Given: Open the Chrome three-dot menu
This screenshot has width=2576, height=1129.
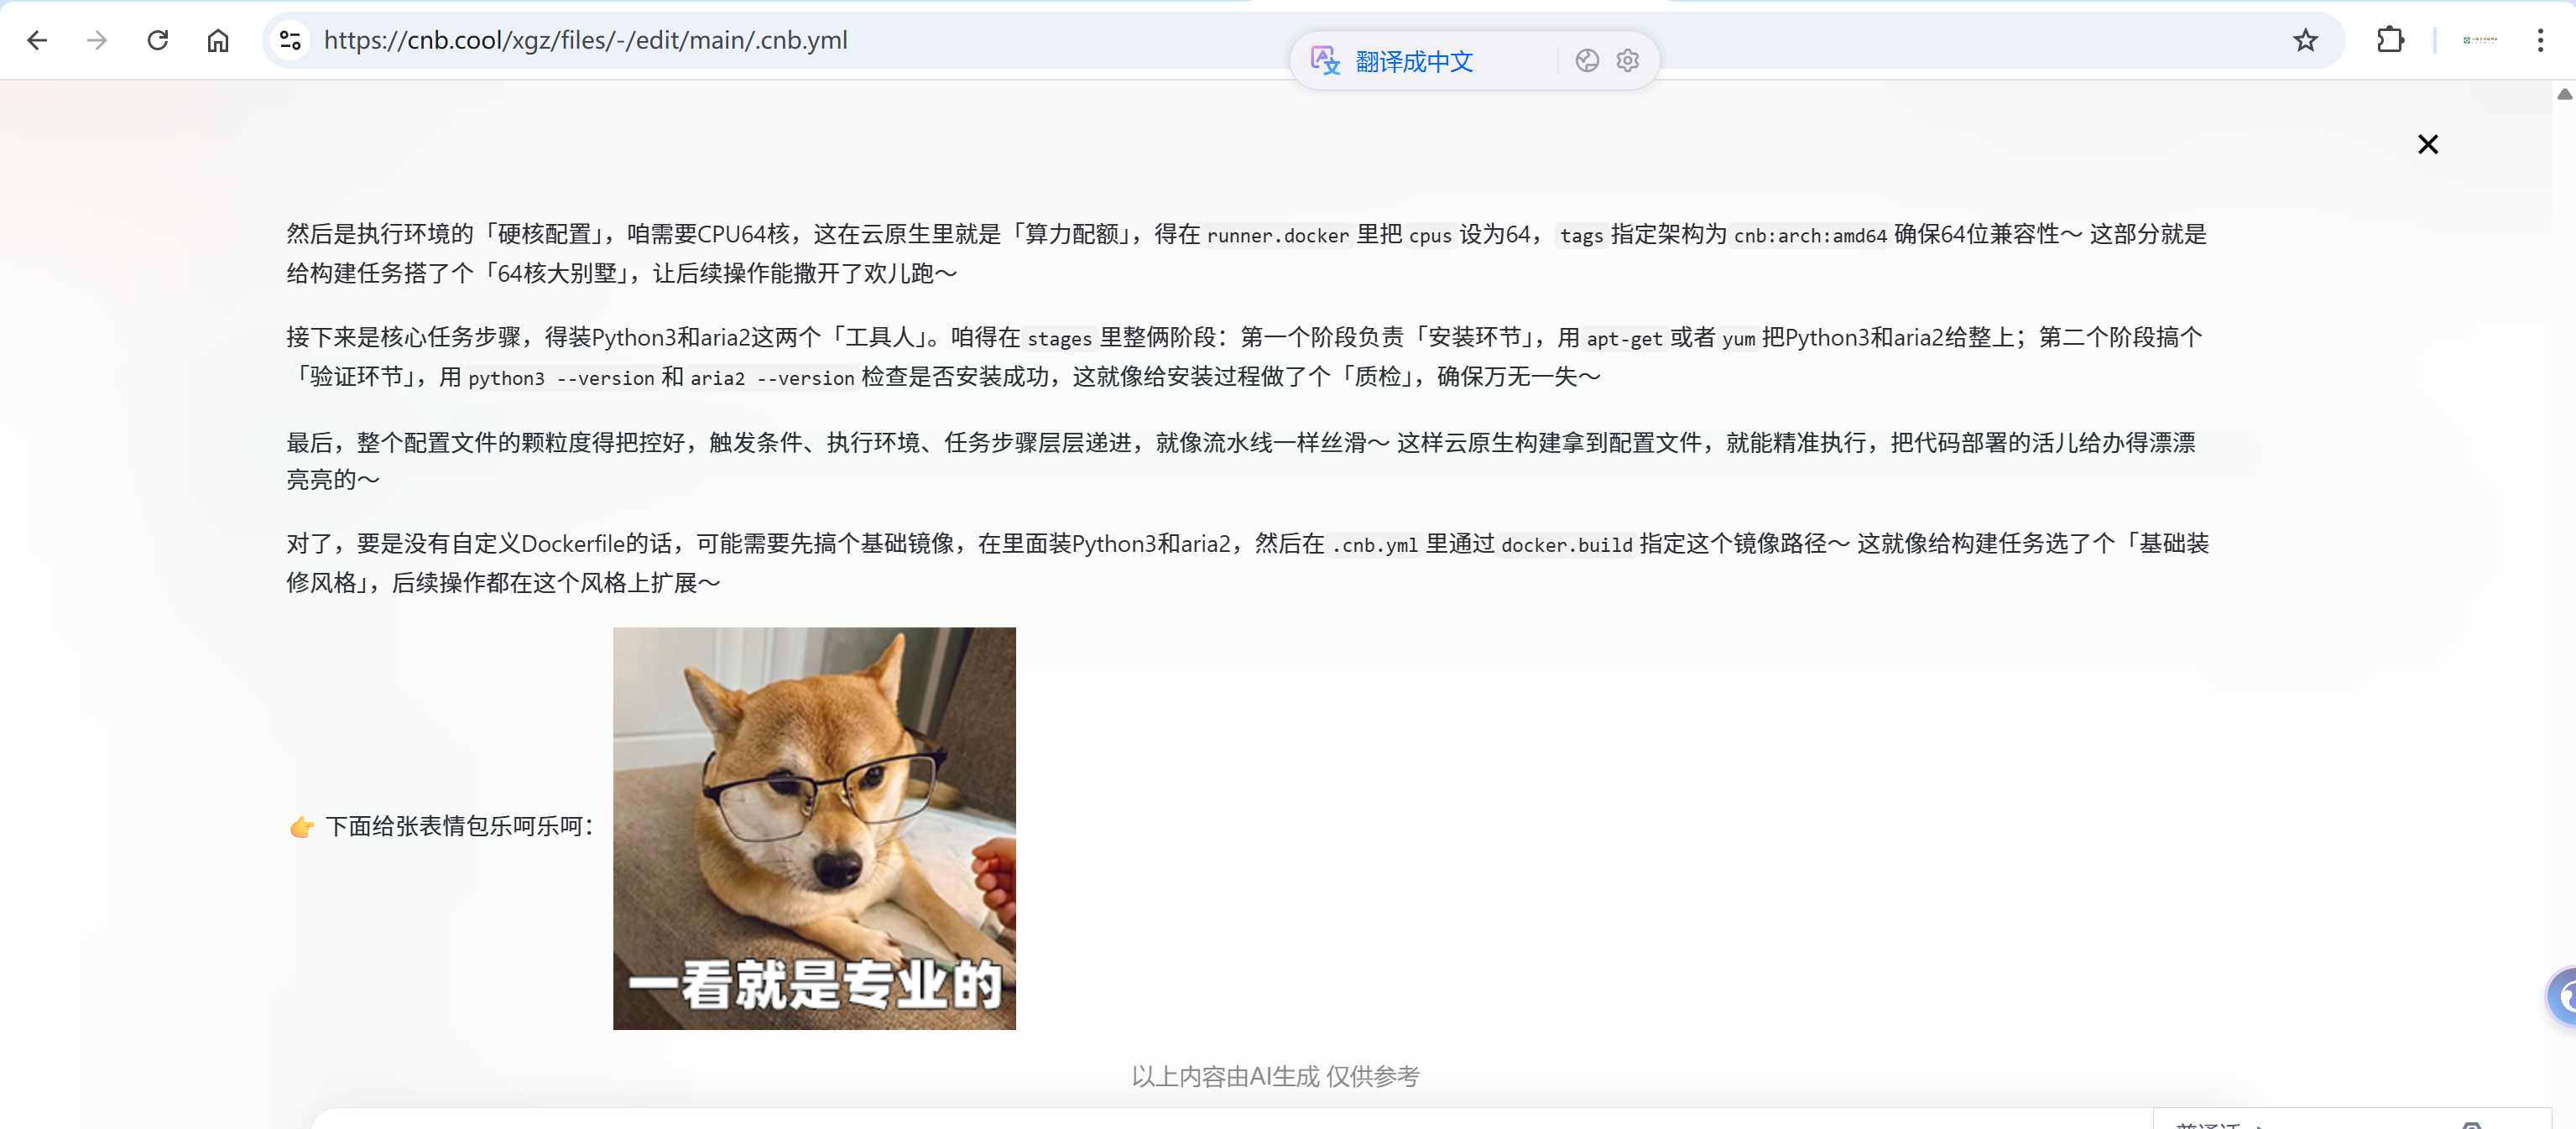Looking at the screenshot, I should click(x=2540, y=40).
